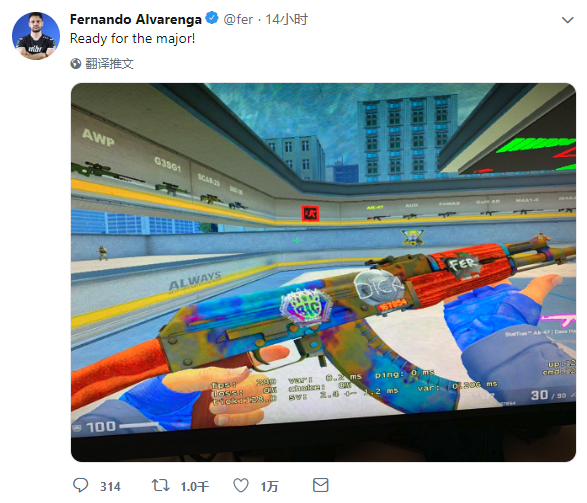This screenshot has width=587, height=503.
Task: Open the 14小时 timestamp link
Action: click(x=286, y=19)
